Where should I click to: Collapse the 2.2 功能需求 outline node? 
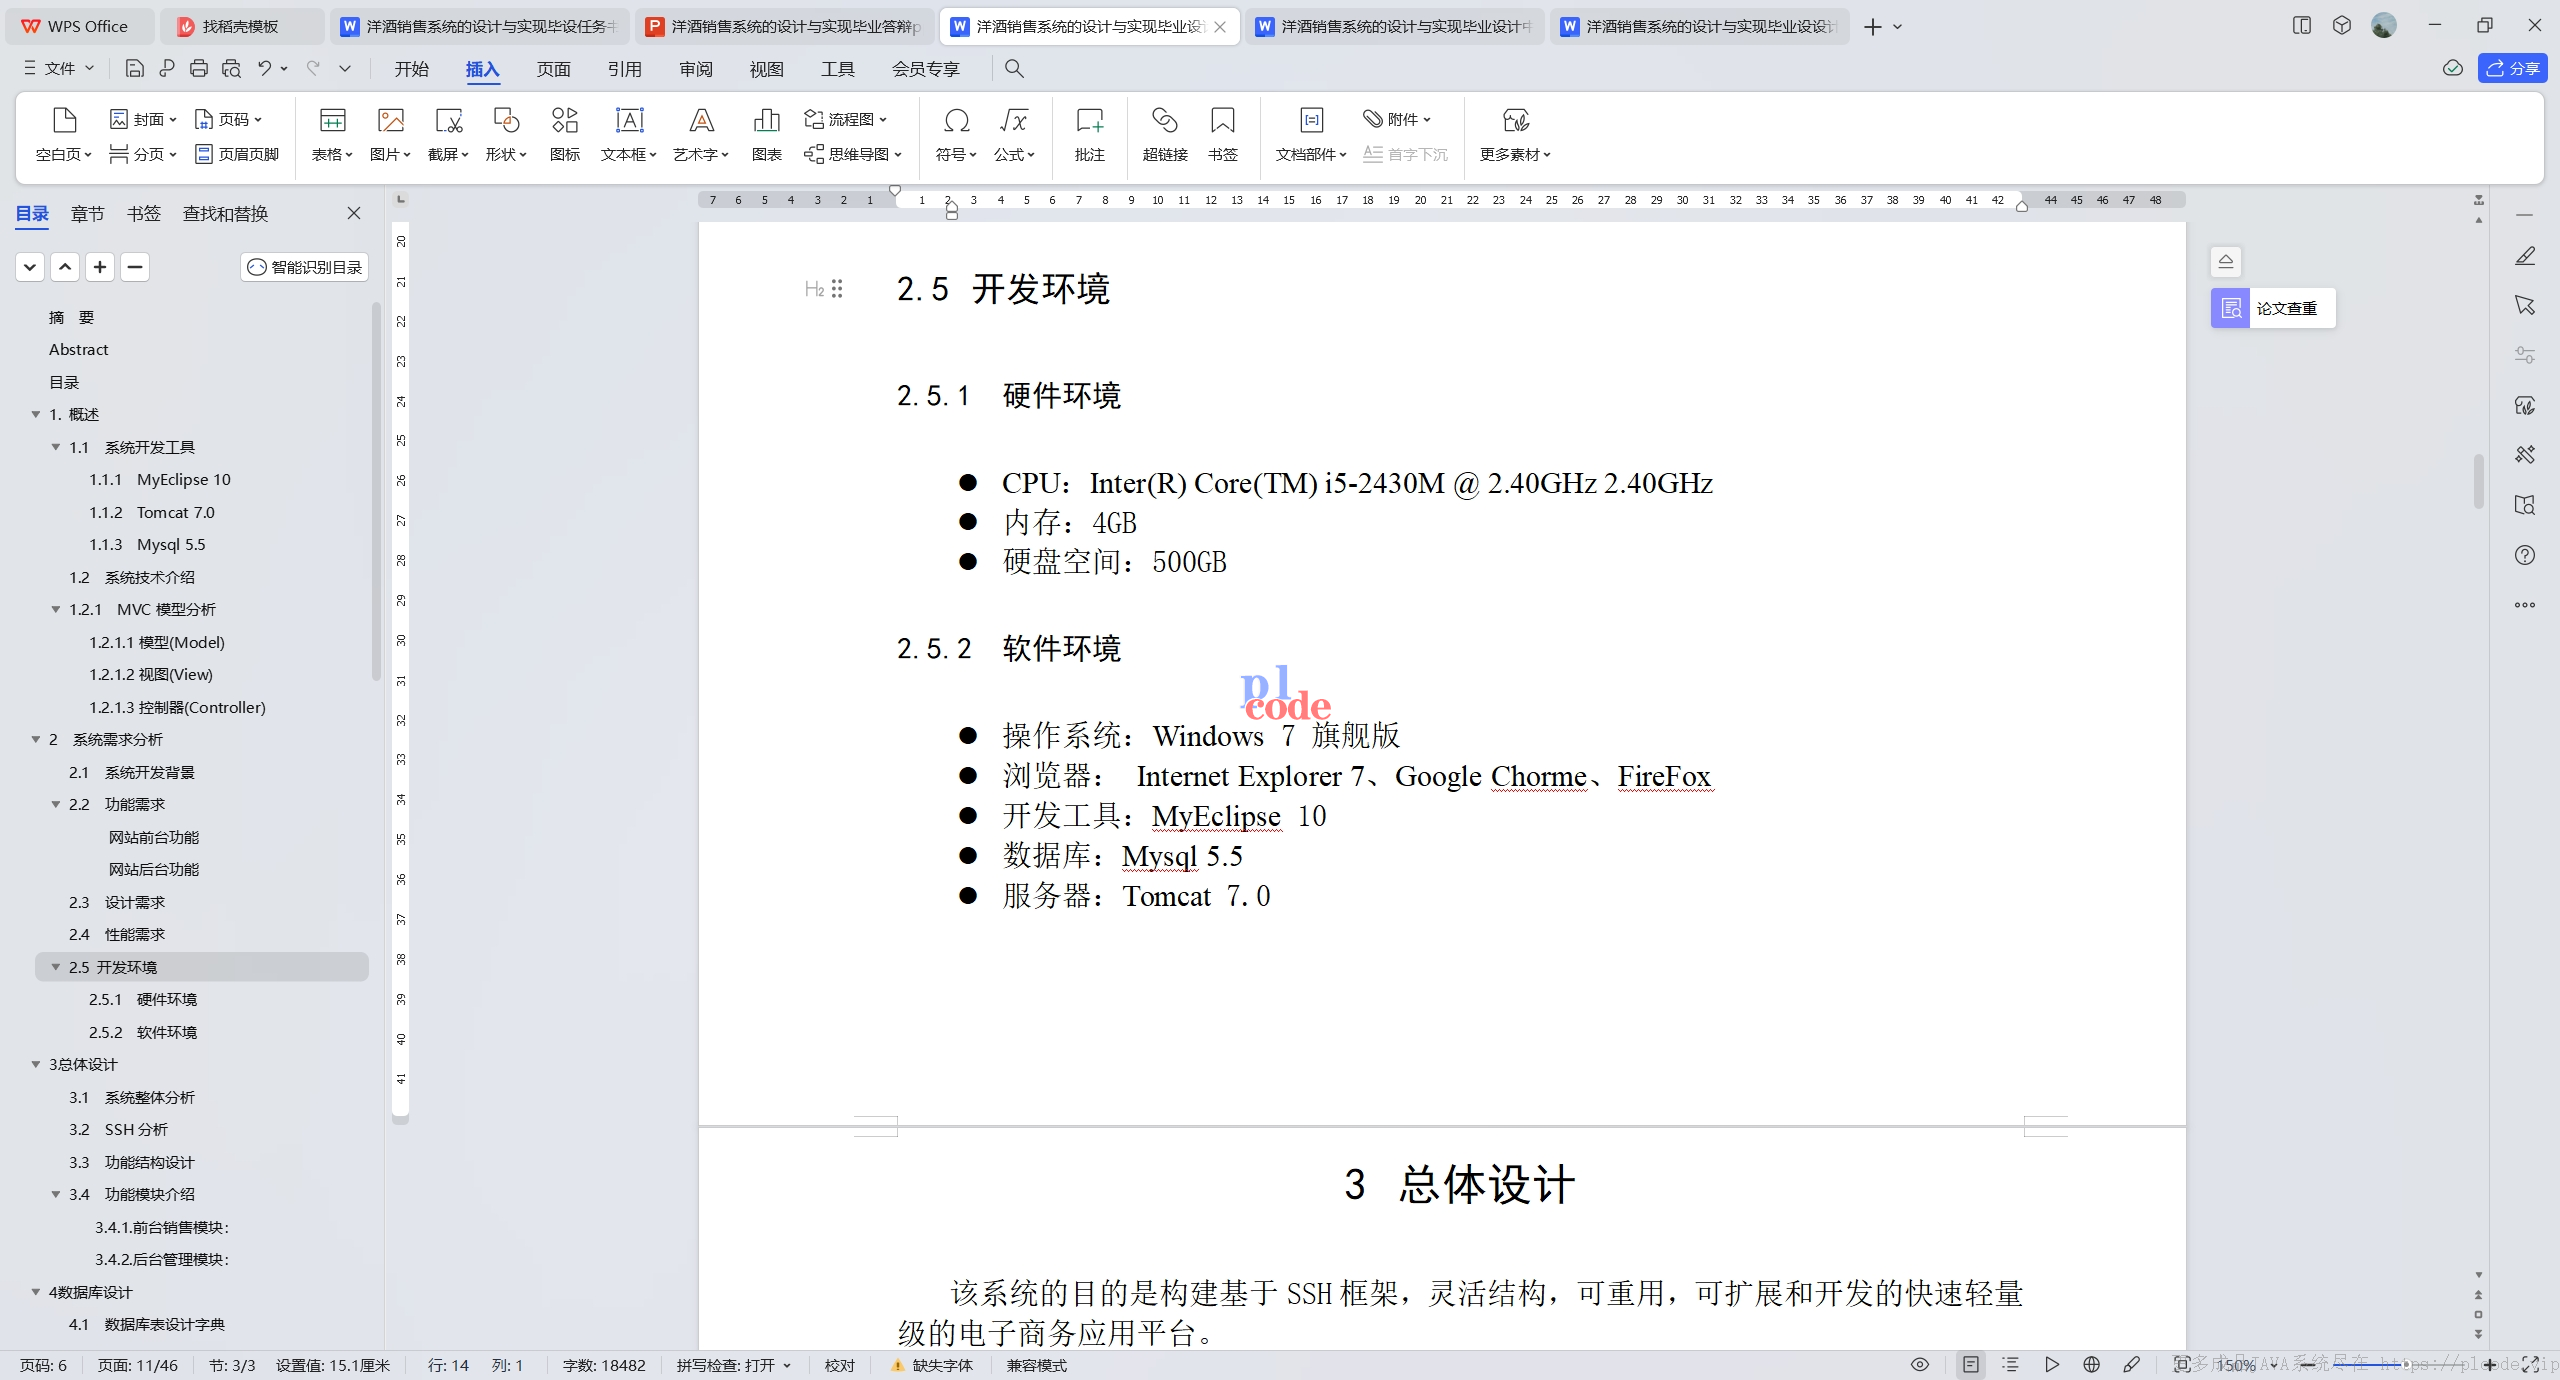coord(56,804)
